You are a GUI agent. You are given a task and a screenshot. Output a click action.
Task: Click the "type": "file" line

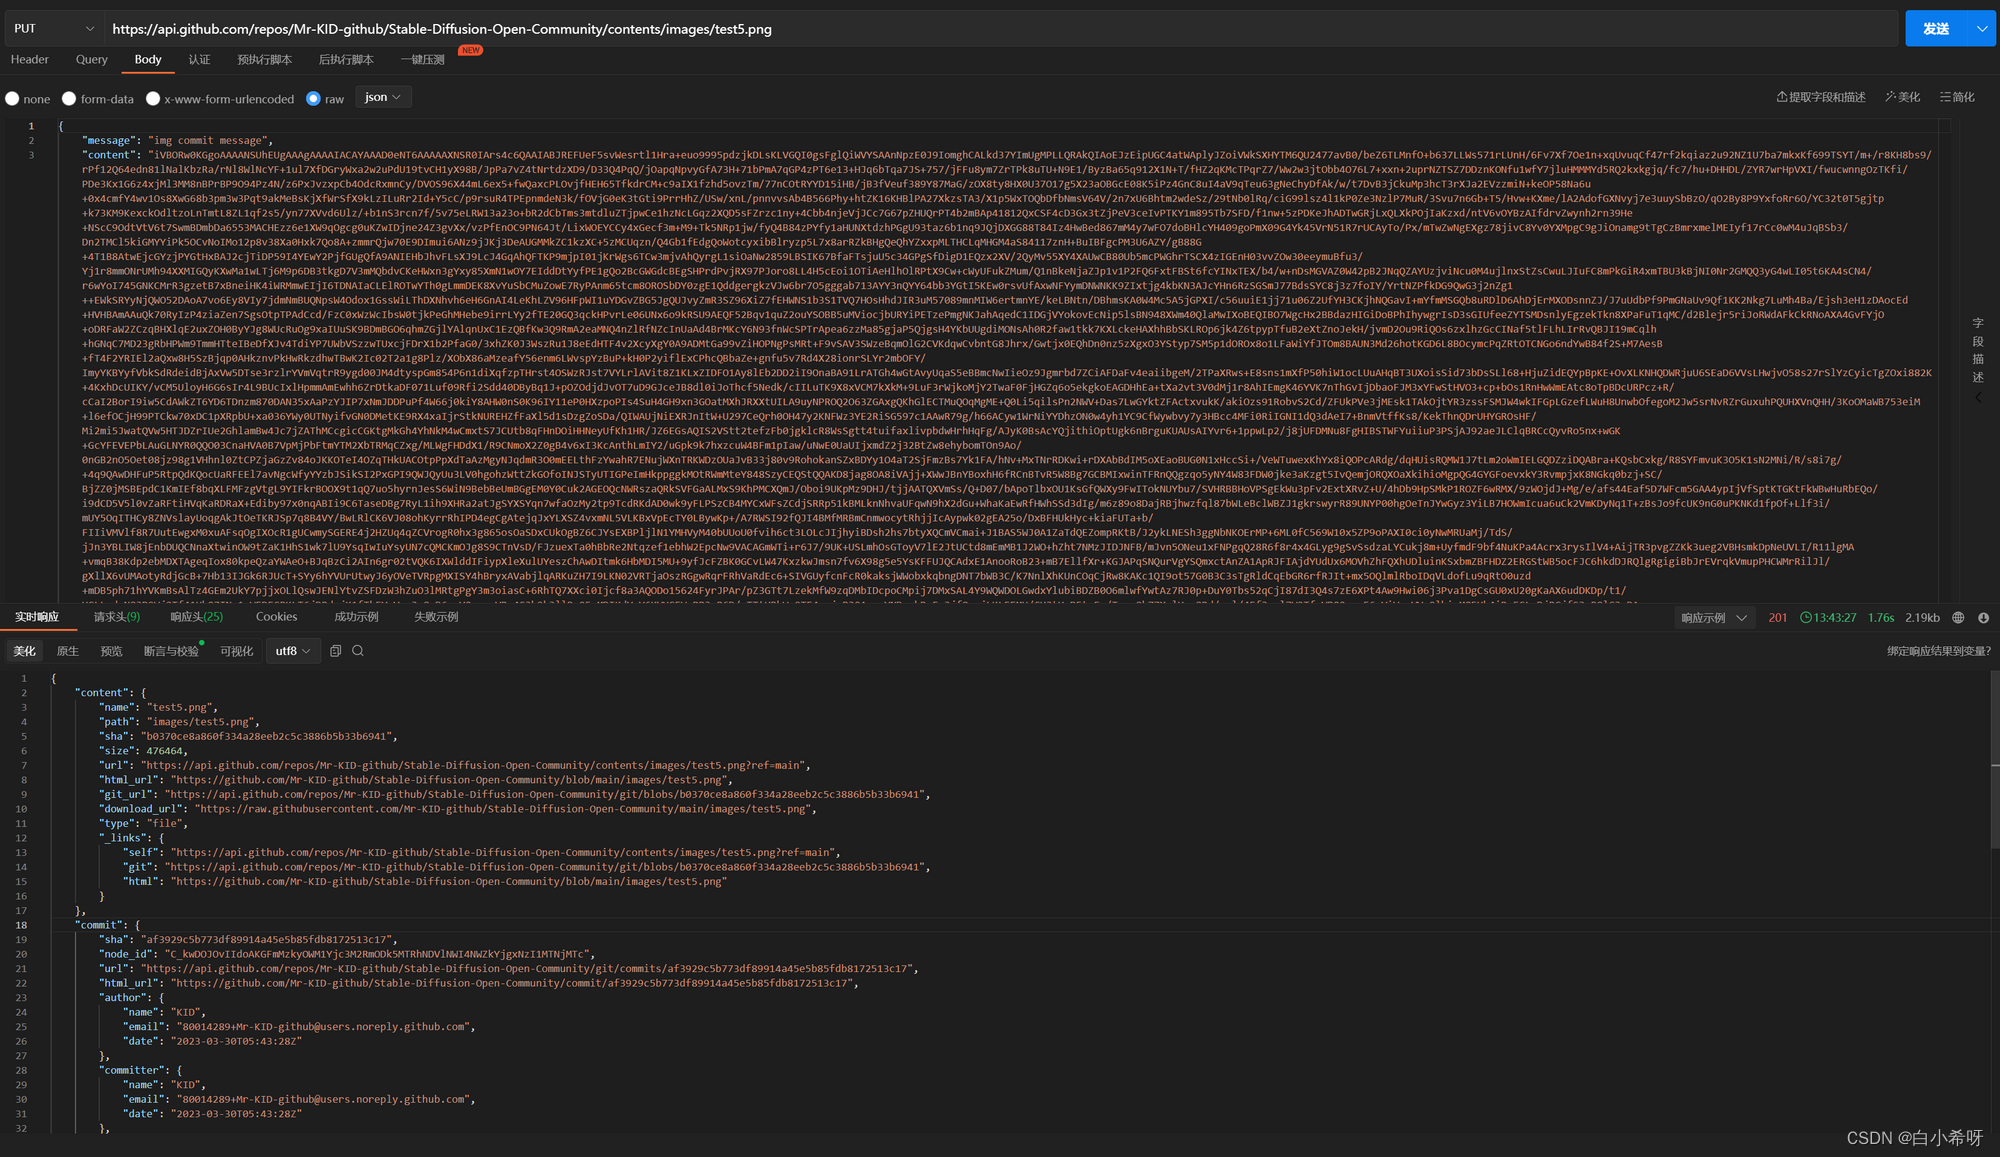(142, 823)
